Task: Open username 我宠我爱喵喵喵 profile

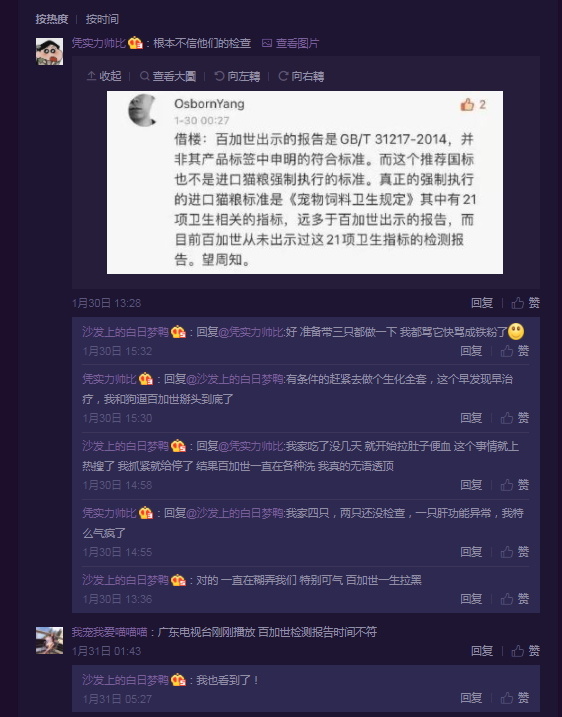Action: coord(109,632)
